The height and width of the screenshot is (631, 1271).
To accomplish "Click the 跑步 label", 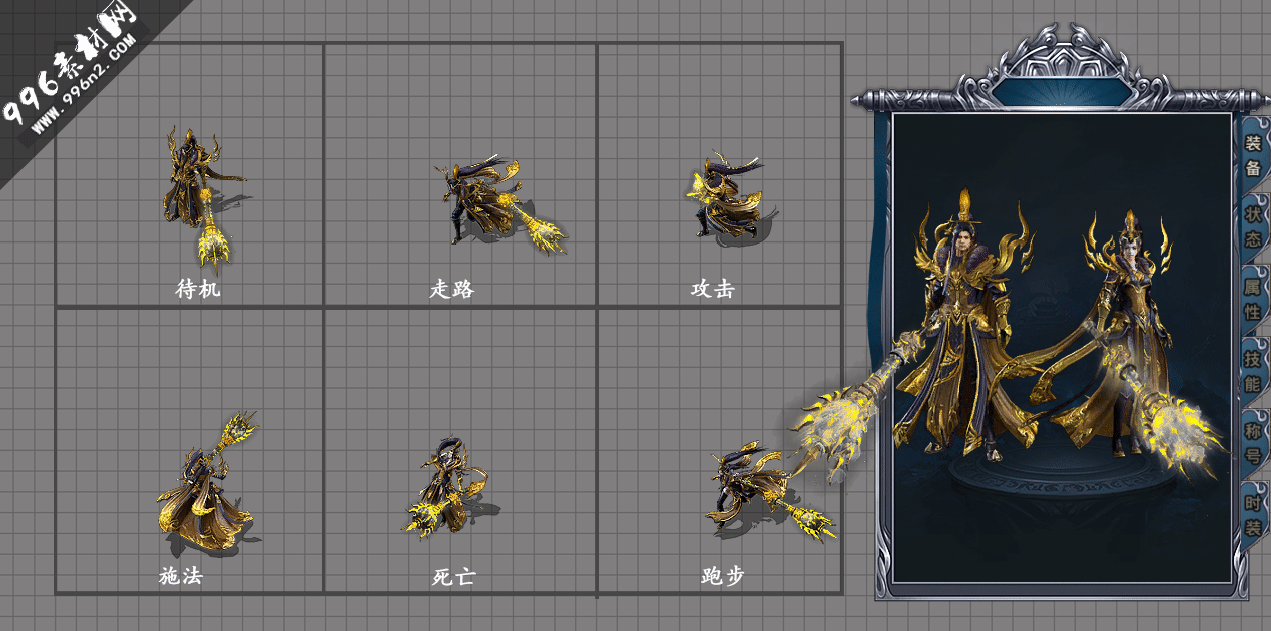I will (723, 577).
